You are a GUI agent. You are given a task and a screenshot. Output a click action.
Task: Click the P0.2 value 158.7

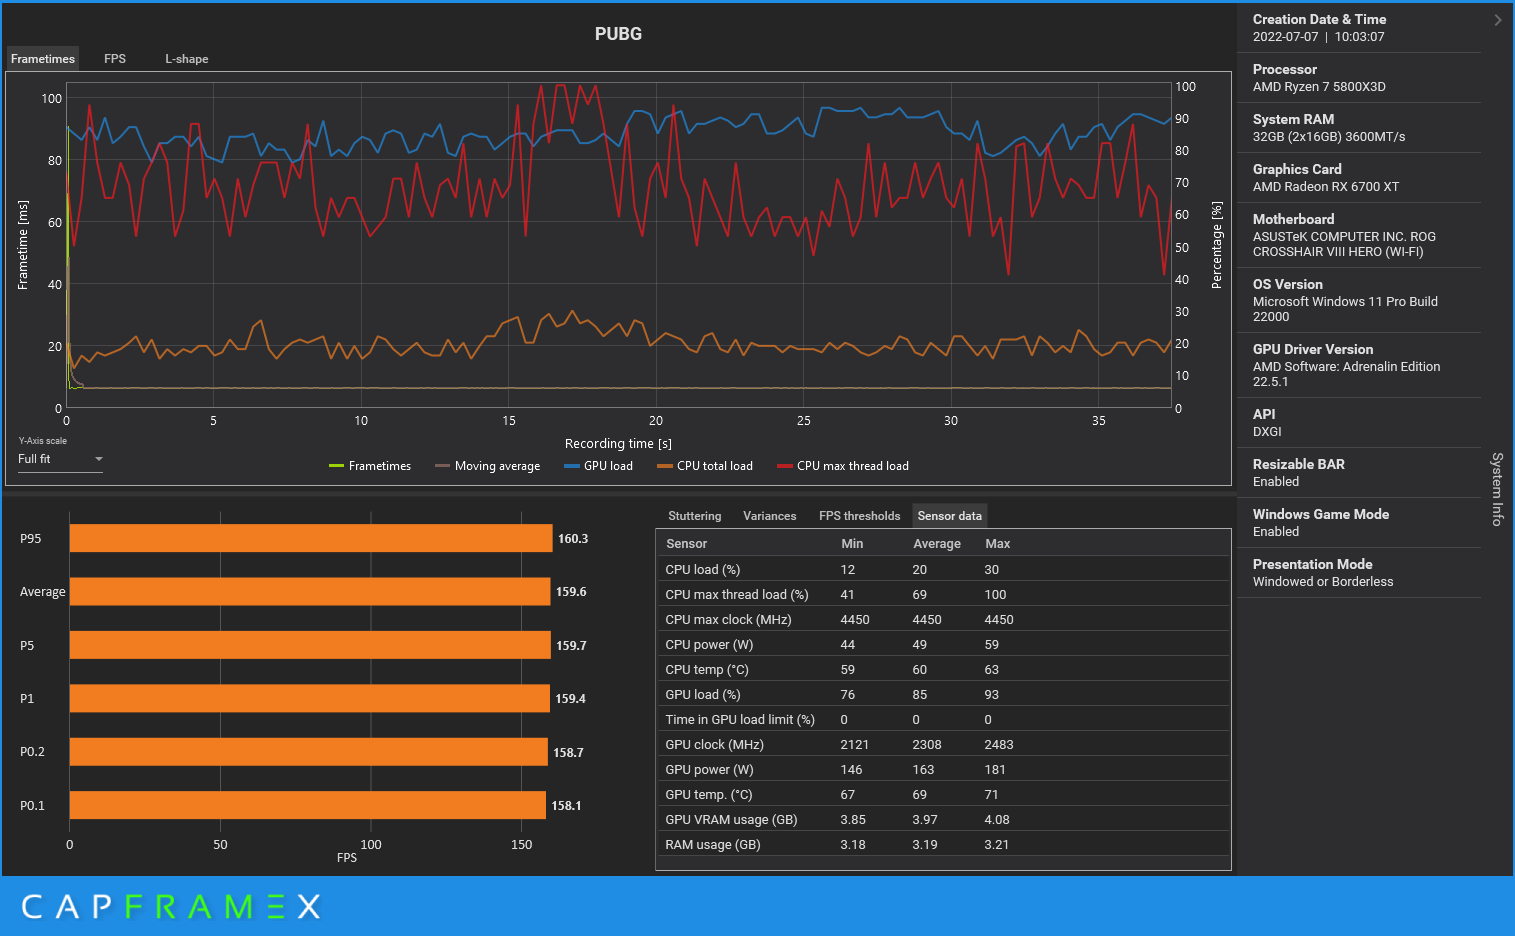[568, 752]
